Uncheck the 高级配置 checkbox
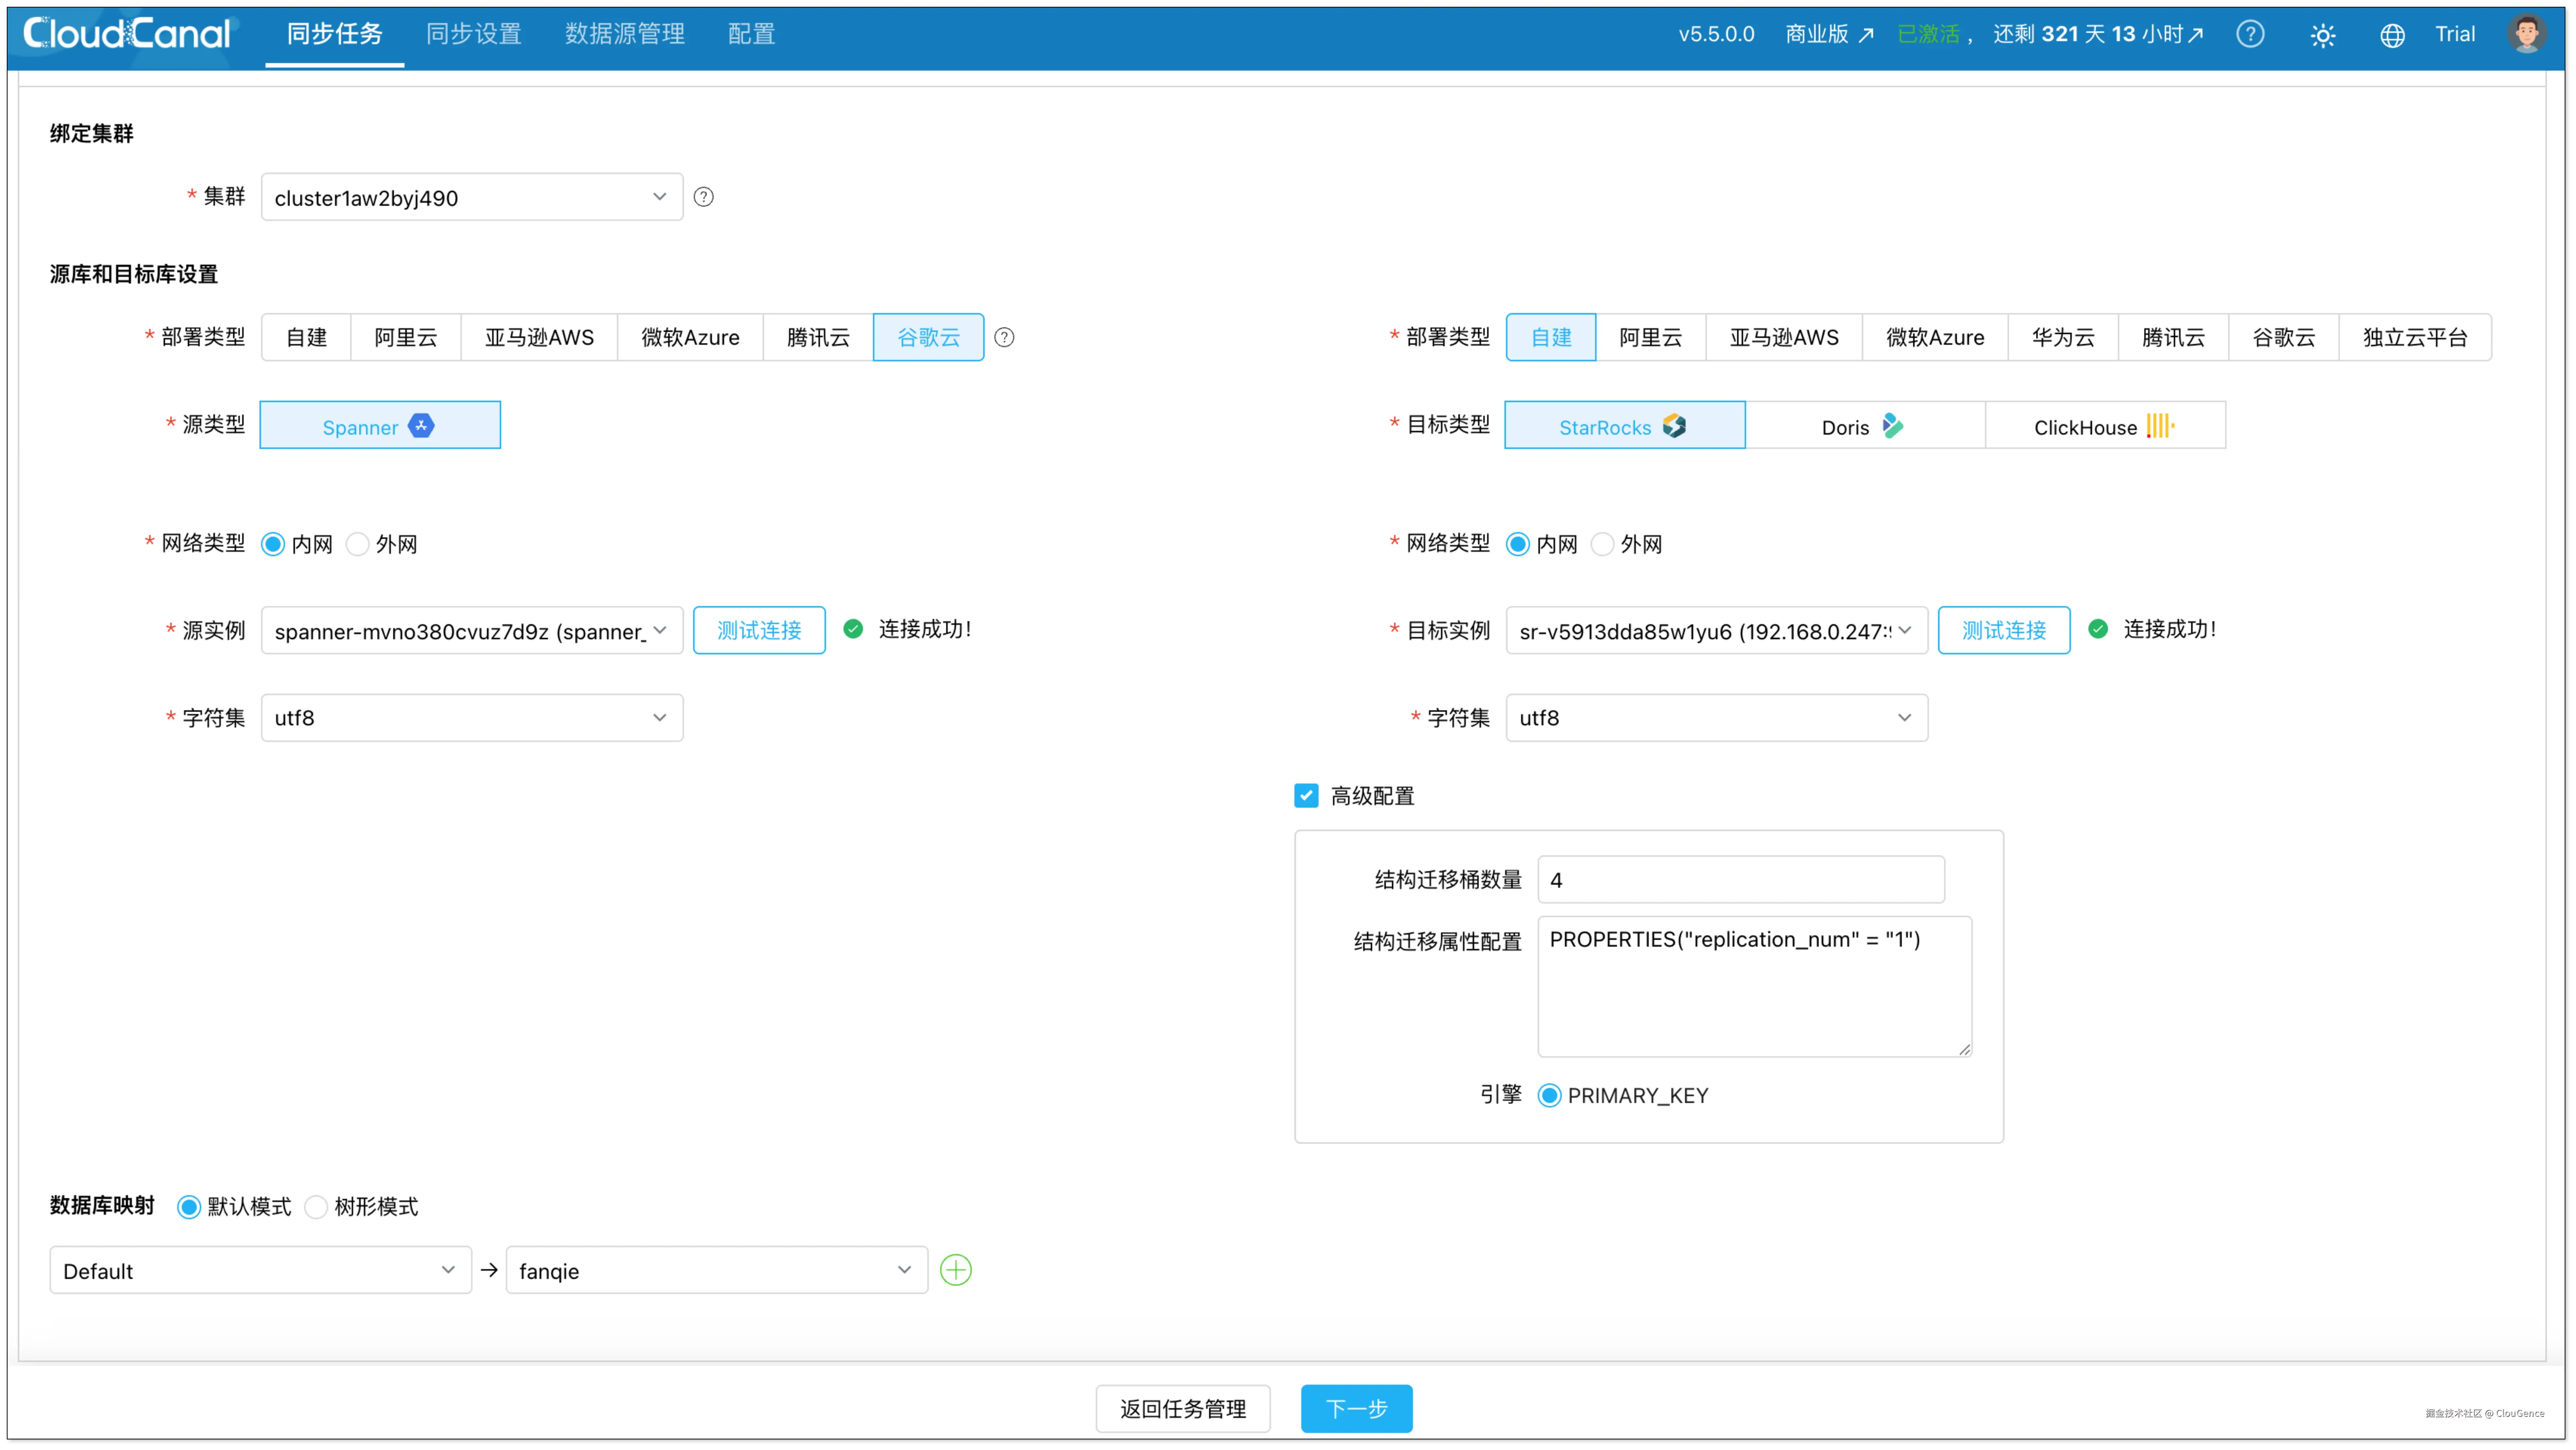 pos(1306,796)
